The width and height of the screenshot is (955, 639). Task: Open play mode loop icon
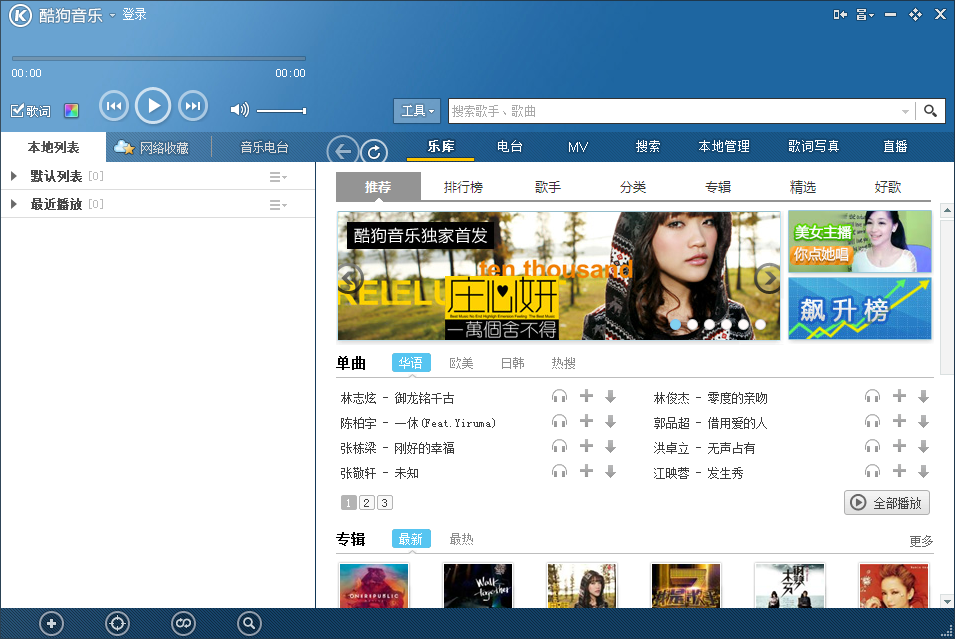pyautogui.click(x=183, y=623)
